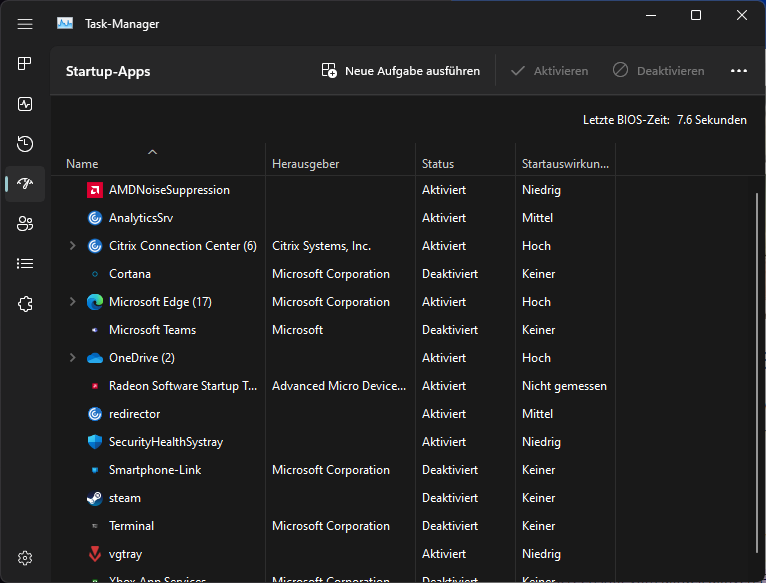766x583 pixels.
Task: Expand the Citrix Connection Center group
Action: coord(72,246)
